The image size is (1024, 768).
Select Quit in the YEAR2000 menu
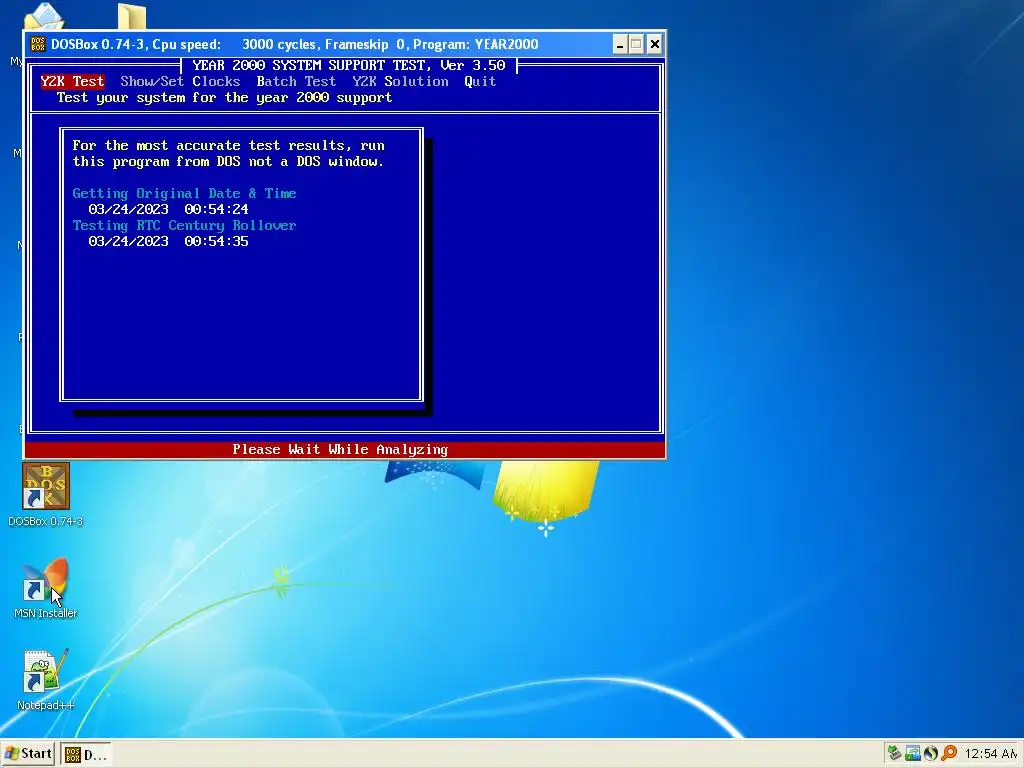coord(480,82)
